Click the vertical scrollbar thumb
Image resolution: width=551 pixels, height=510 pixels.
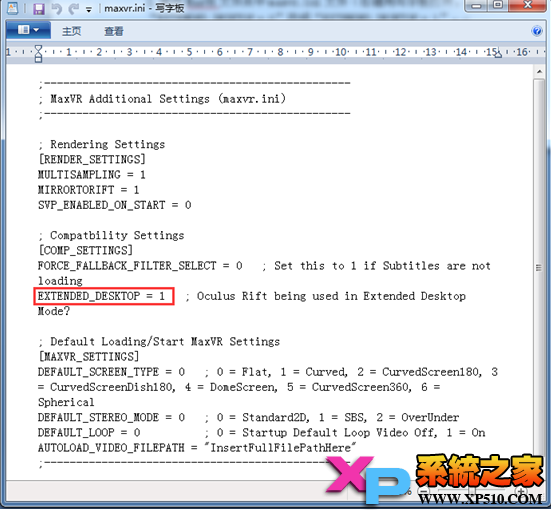[x=539, y=268]
